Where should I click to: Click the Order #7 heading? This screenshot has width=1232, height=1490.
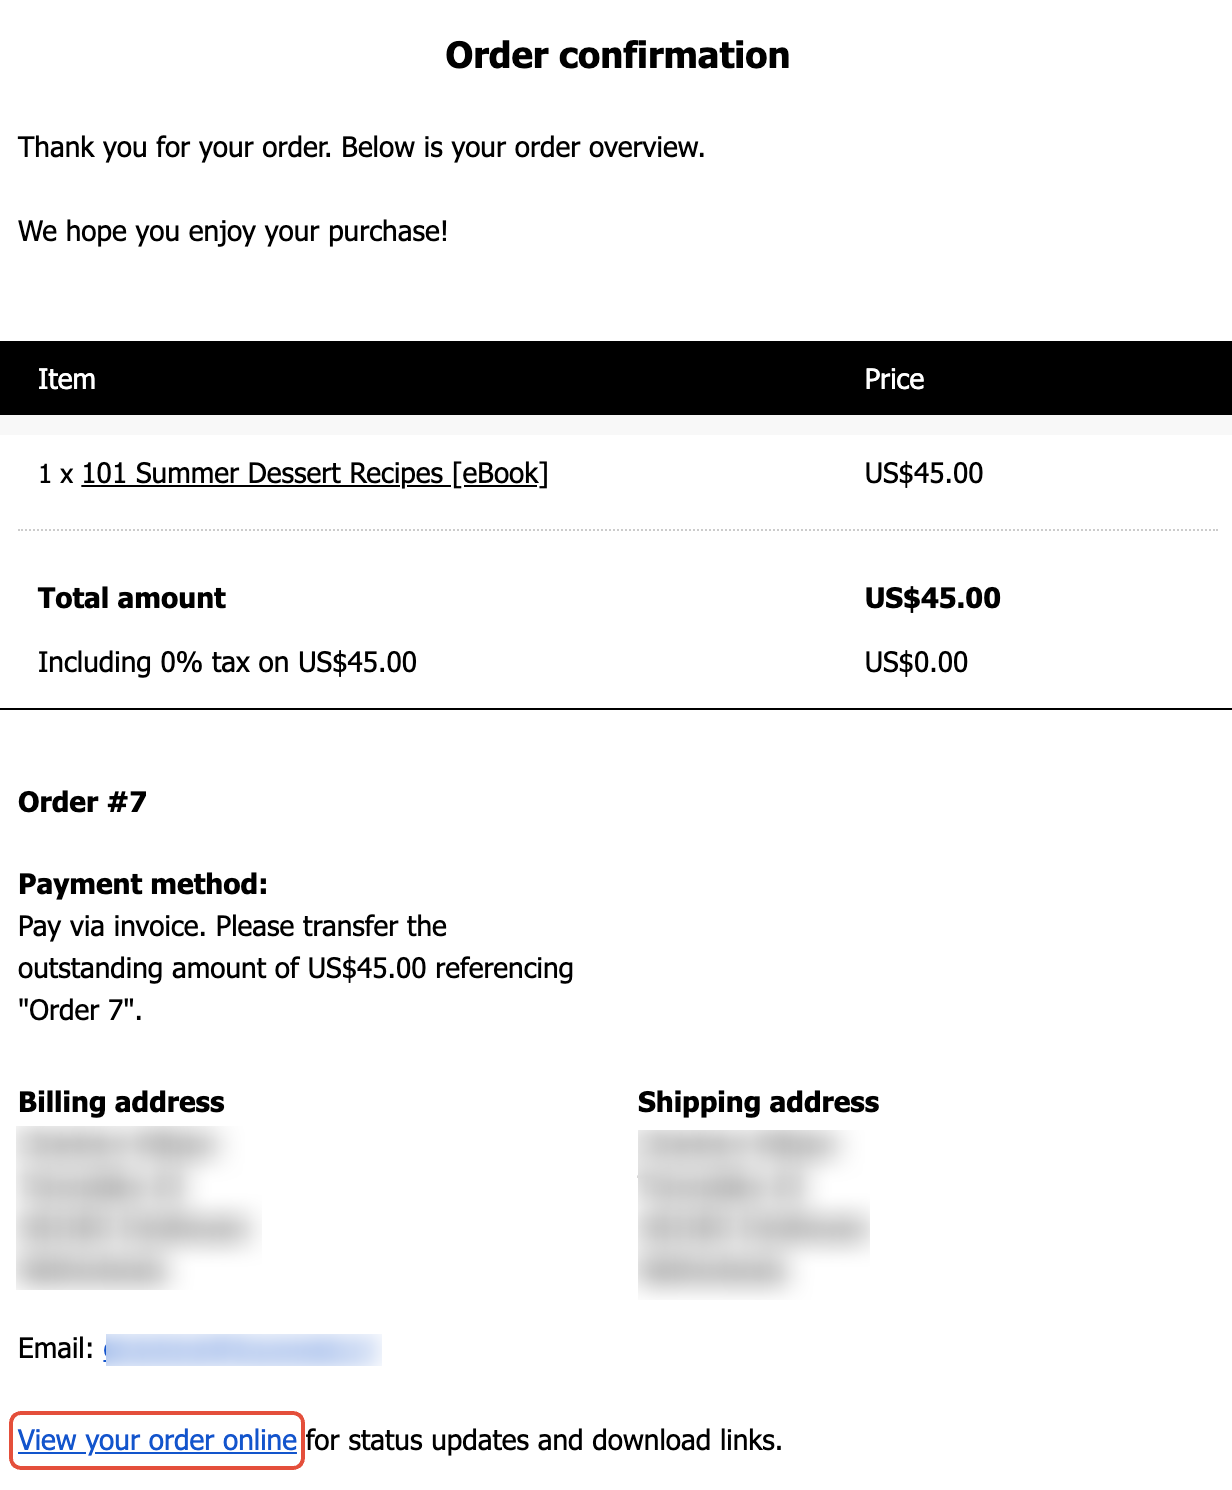point(83,802)
